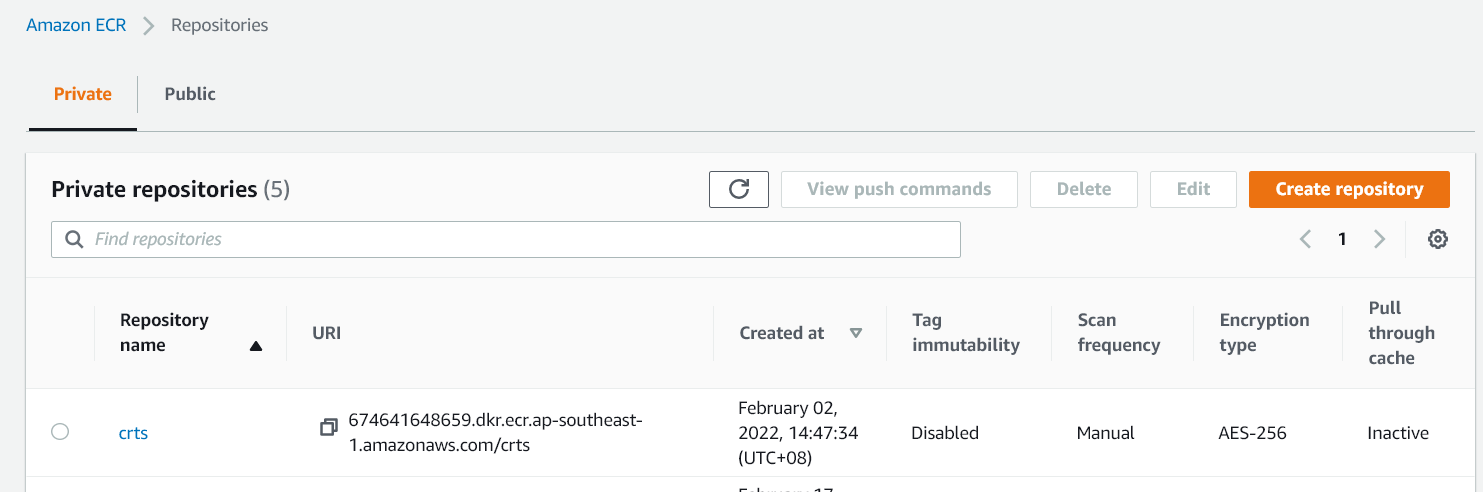Open the crts repository link
This screenshot has width=1483, height=492.
(x=133, y=433)
